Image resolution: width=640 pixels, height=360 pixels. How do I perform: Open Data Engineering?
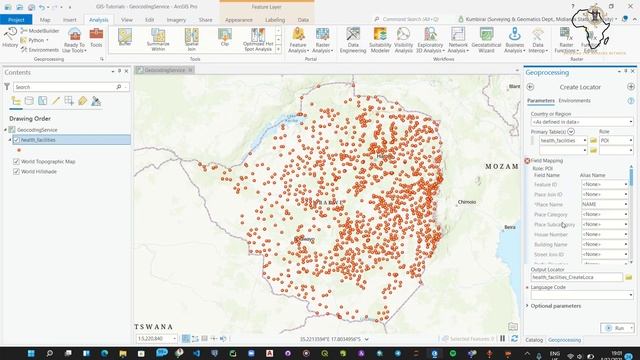click(353, 40)
